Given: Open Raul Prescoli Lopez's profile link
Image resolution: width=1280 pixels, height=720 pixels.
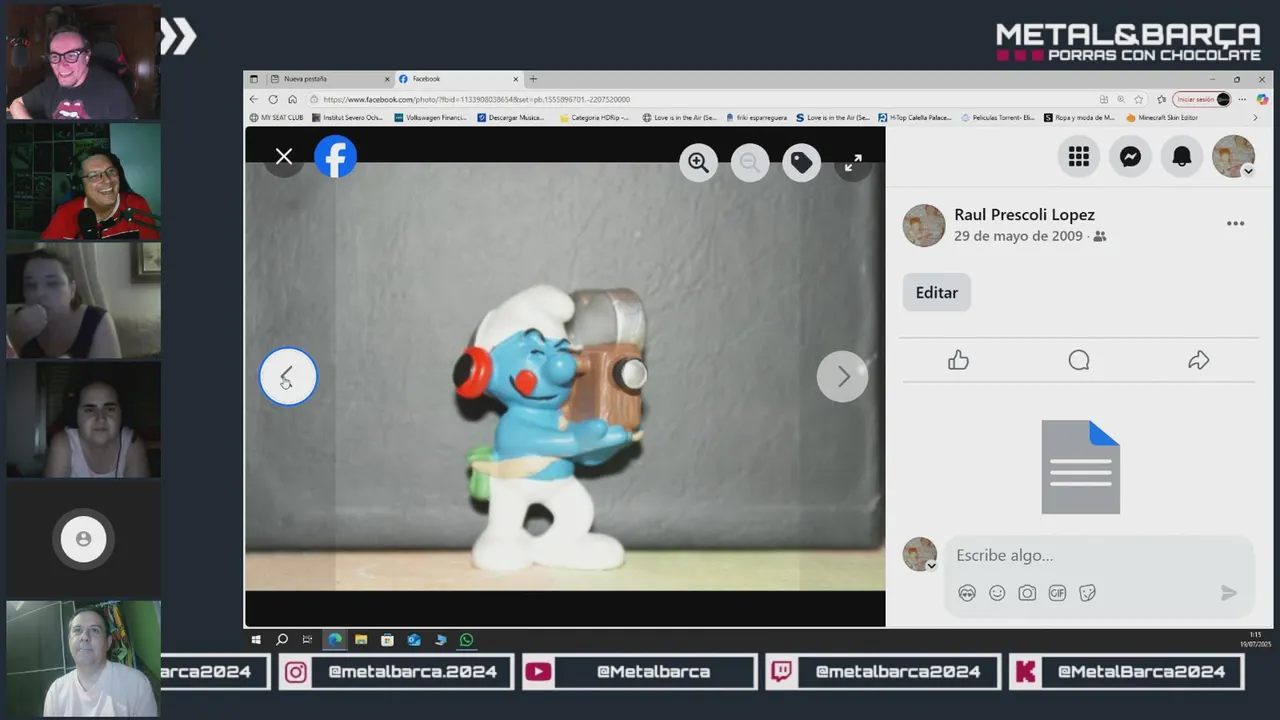Looking at the screenshot, I should click(1024, 214).
